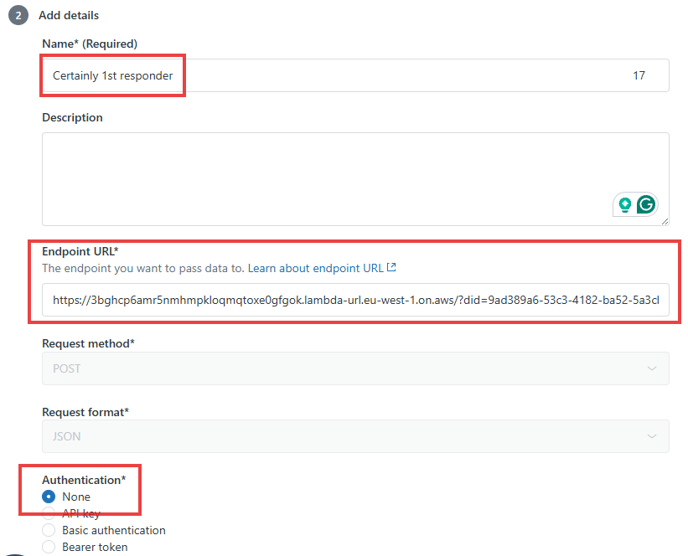Click the Grammarly G icon in Description
Screen dimensions: 688x556
point(645,204)
